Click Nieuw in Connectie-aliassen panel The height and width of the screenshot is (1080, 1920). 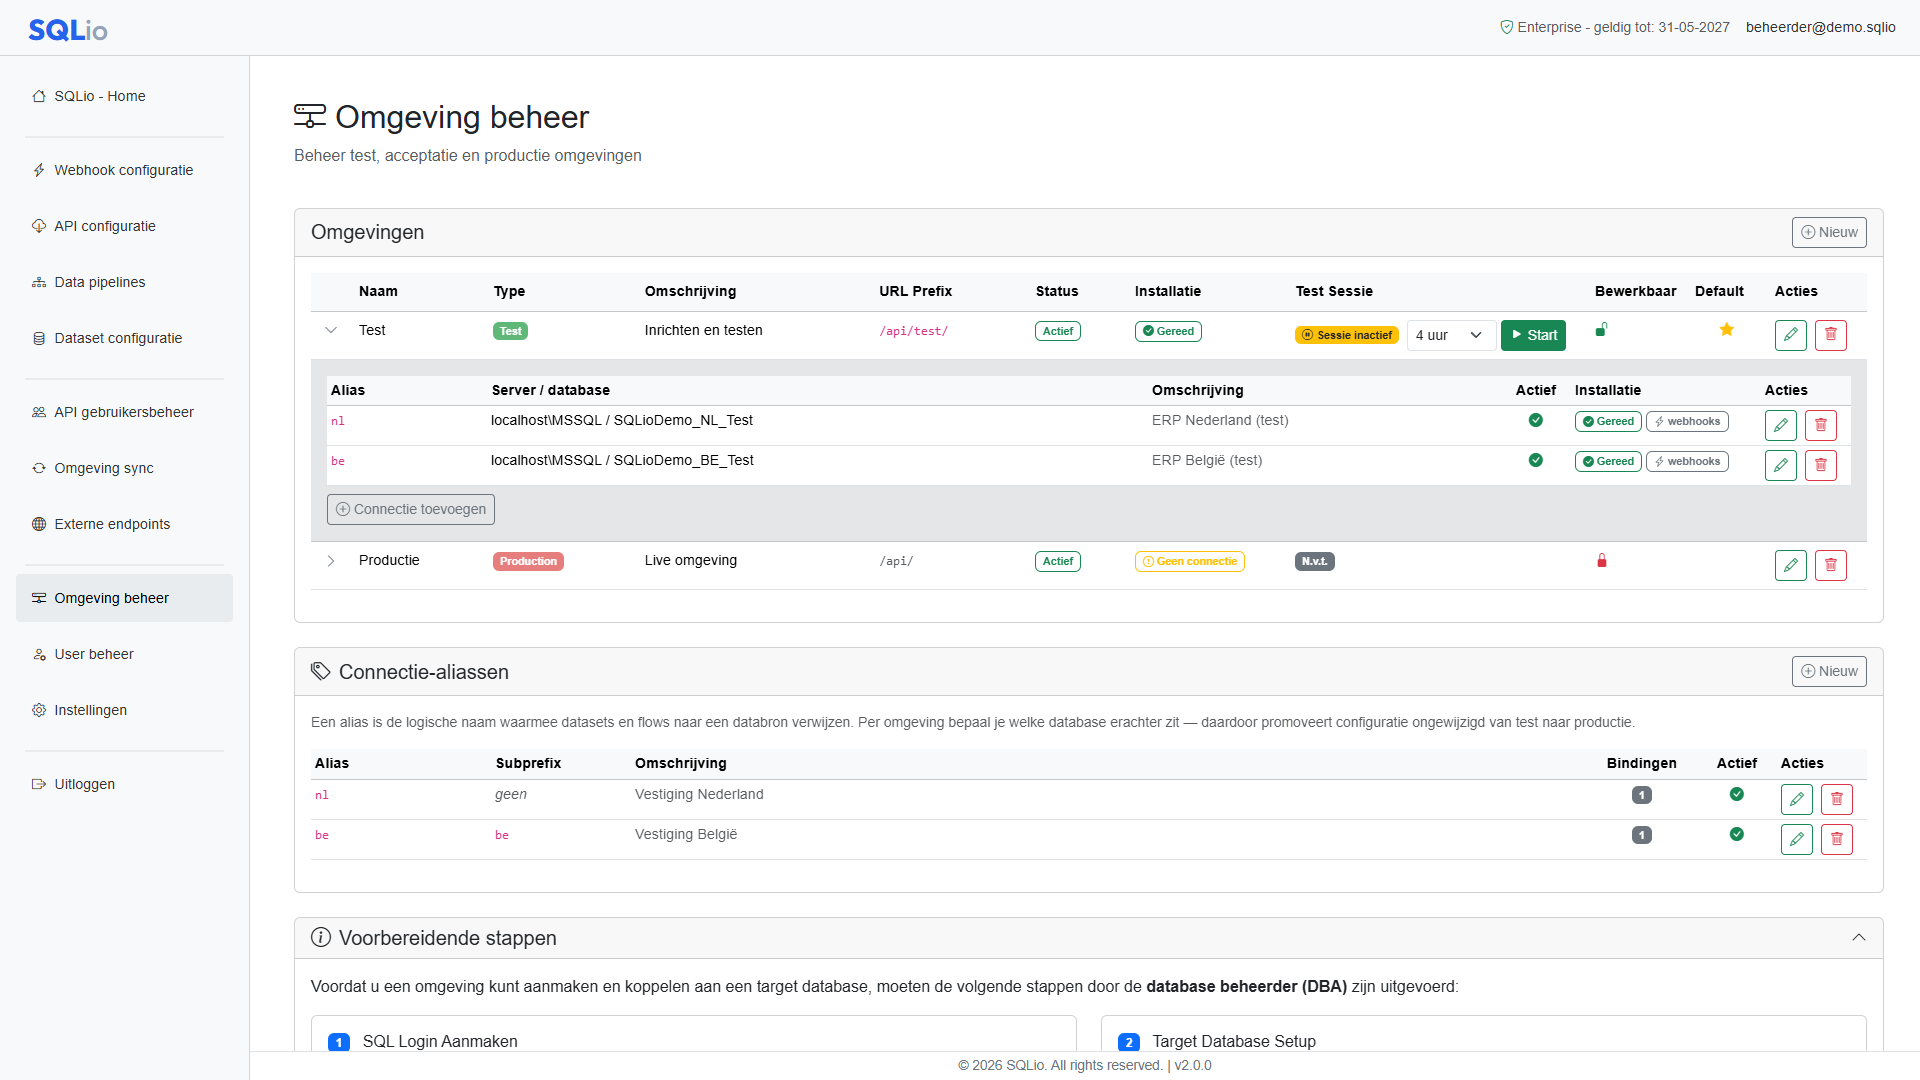click(x=1829, y=671)
